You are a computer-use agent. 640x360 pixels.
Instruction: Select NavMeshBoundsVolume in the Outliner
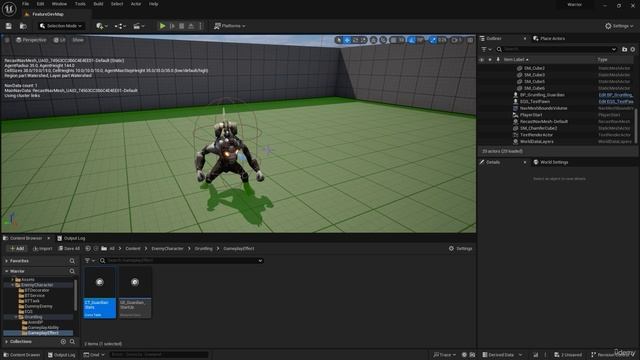543,108
